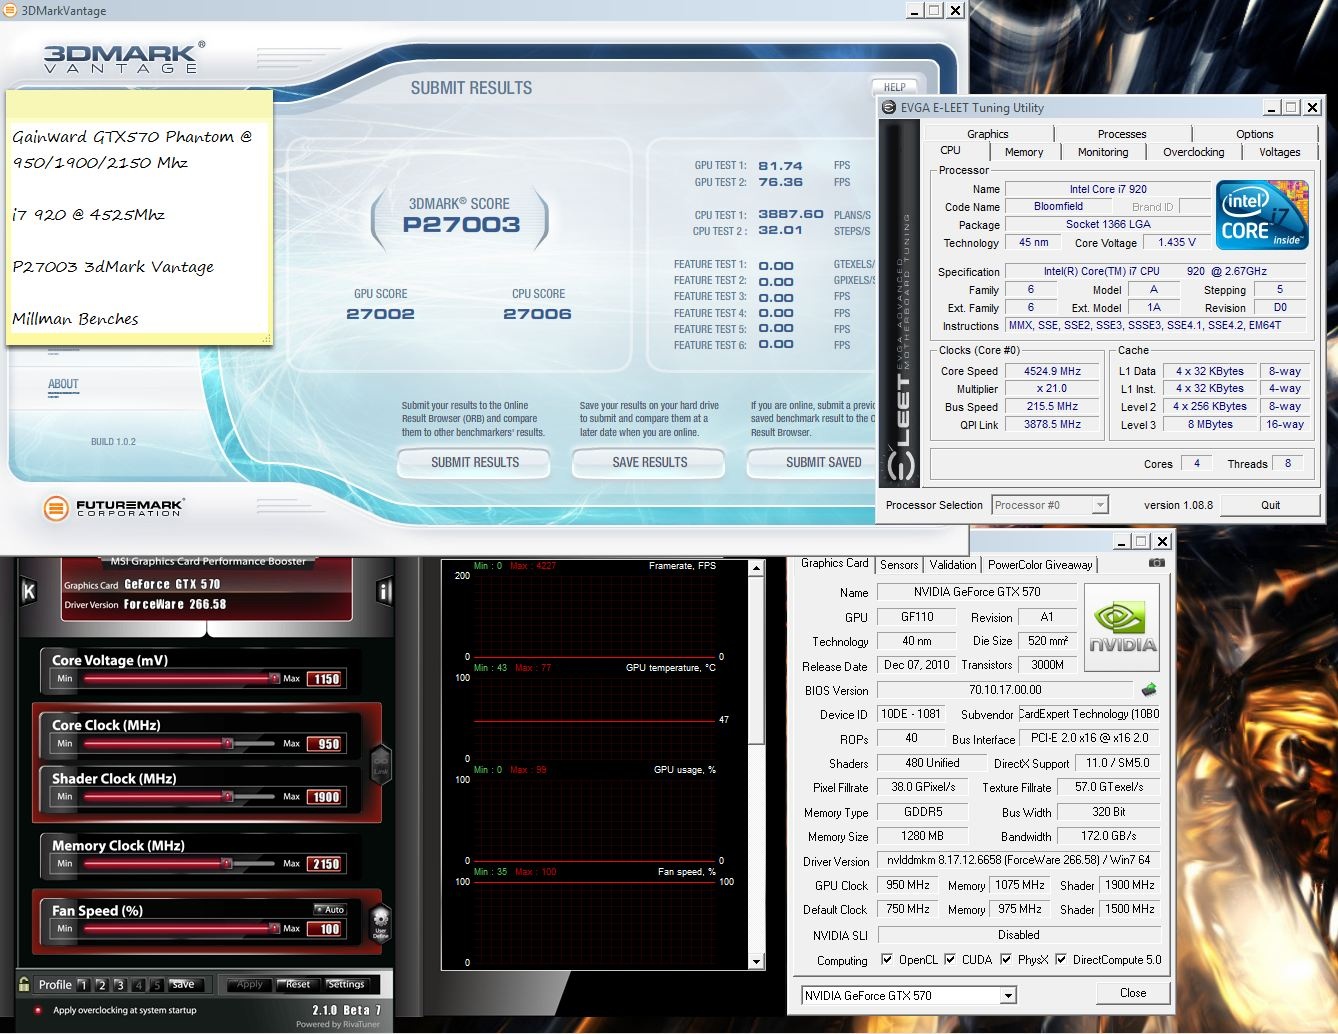Viewport: 1338px width, 1034px height.
Task: Click the Apply button in Afterburner
Action: pos(250,984)
